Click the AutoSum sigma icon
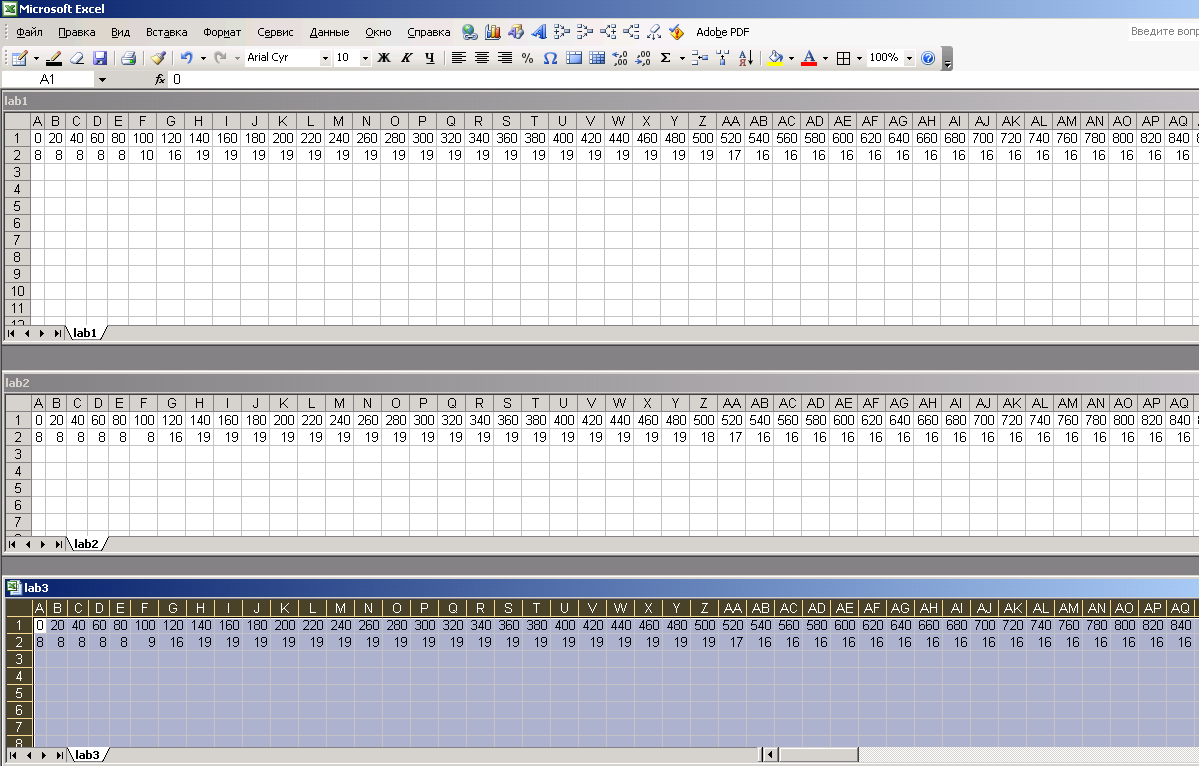Viewport: 1199px width, 766px height. coord(665,58)
